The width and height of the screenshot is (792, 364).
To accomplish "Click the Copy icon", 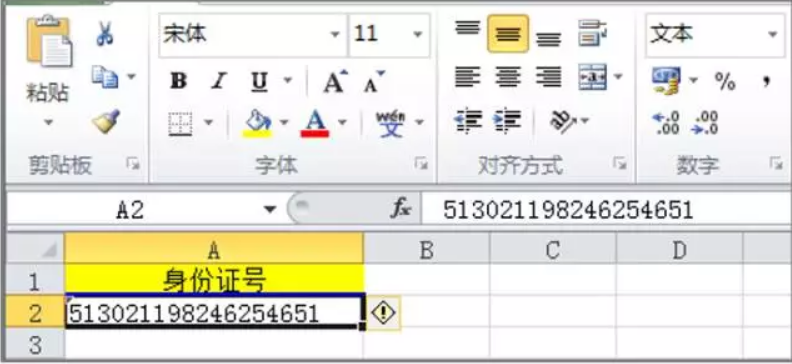I will (x=105, y=77).
